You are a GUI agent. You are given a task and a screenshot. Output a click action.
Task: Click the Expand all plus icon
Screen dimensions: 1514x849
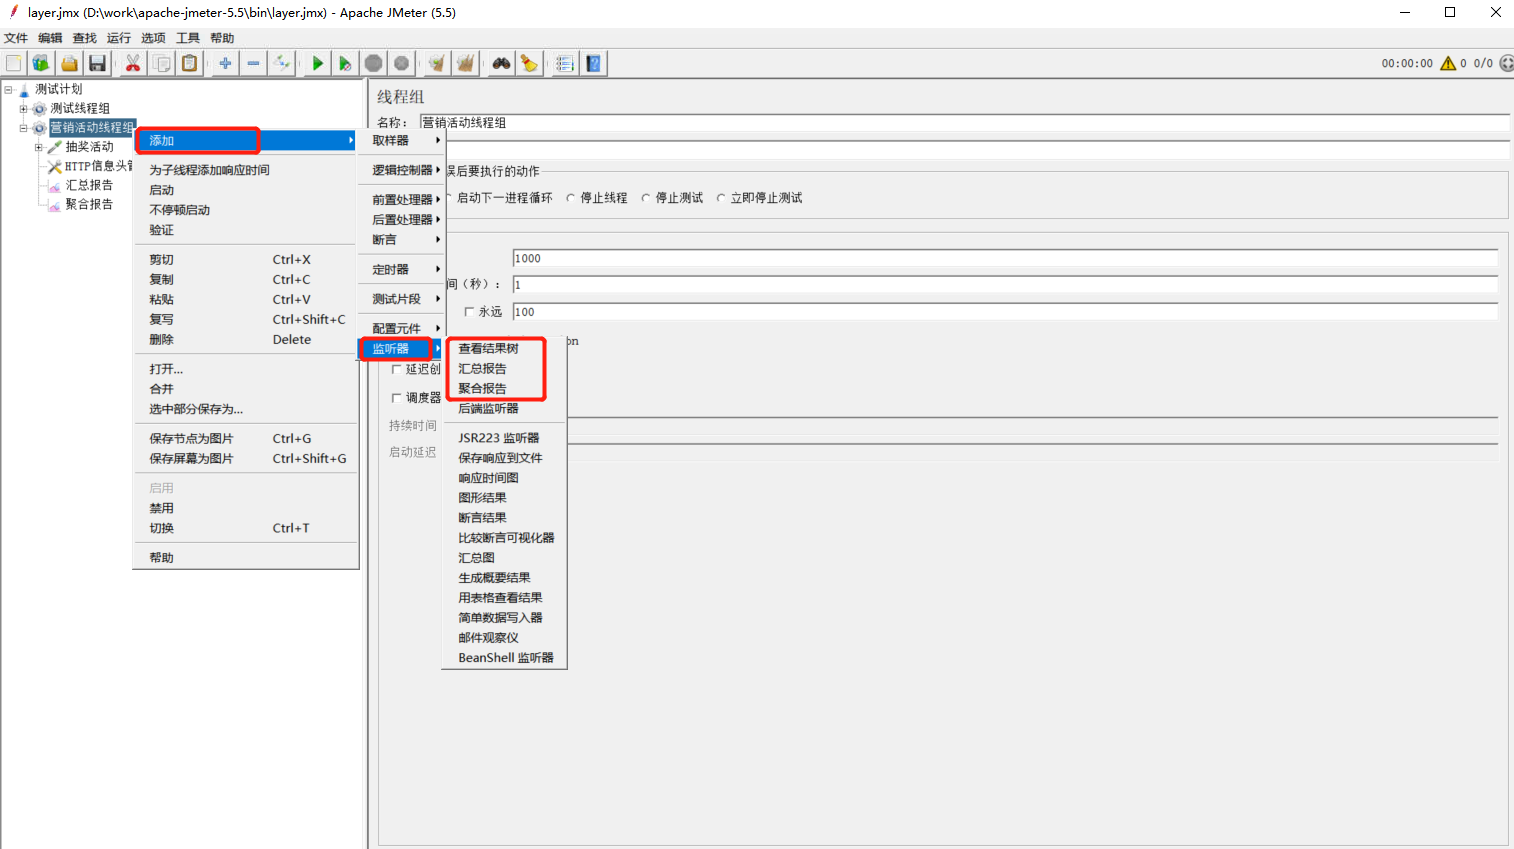225,63
